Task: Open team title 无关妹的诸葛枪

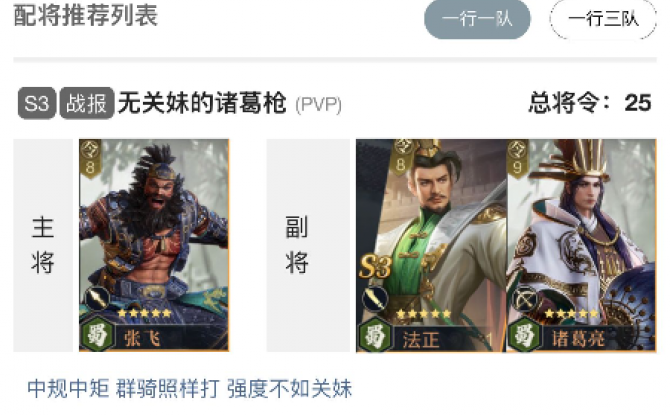Action: (202, 103)
